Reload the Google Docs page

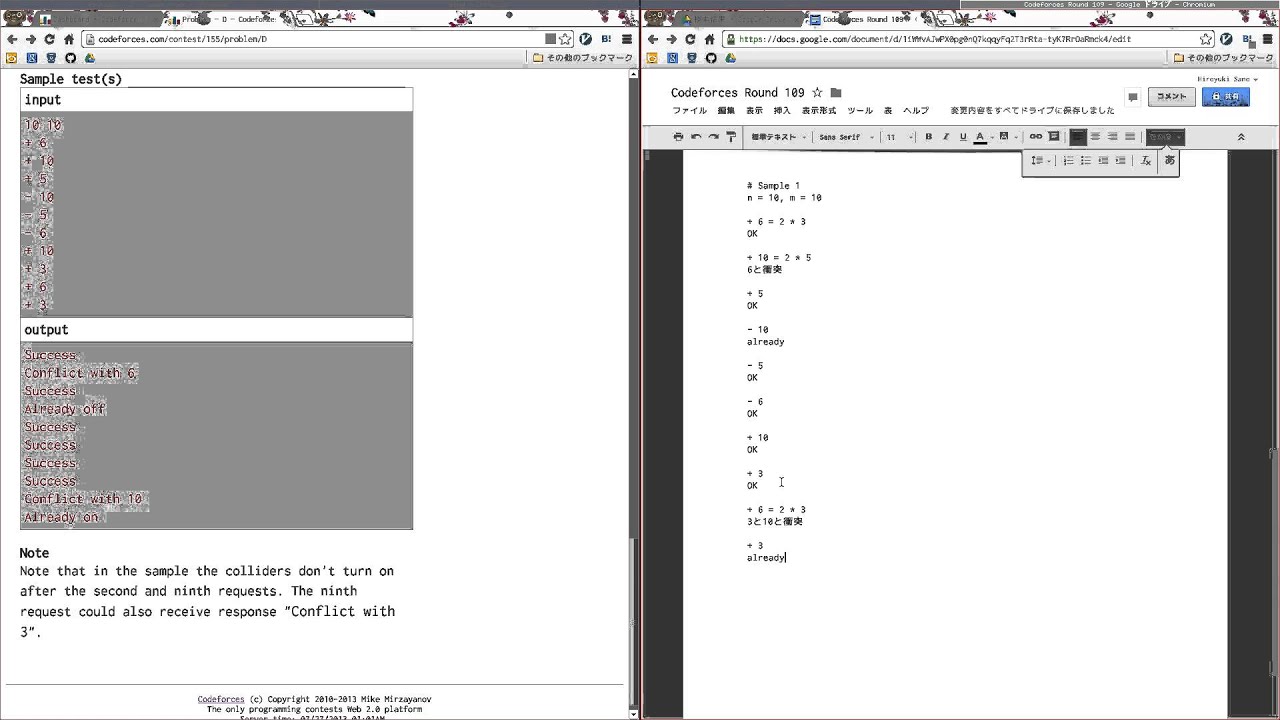tap(690, 39)
